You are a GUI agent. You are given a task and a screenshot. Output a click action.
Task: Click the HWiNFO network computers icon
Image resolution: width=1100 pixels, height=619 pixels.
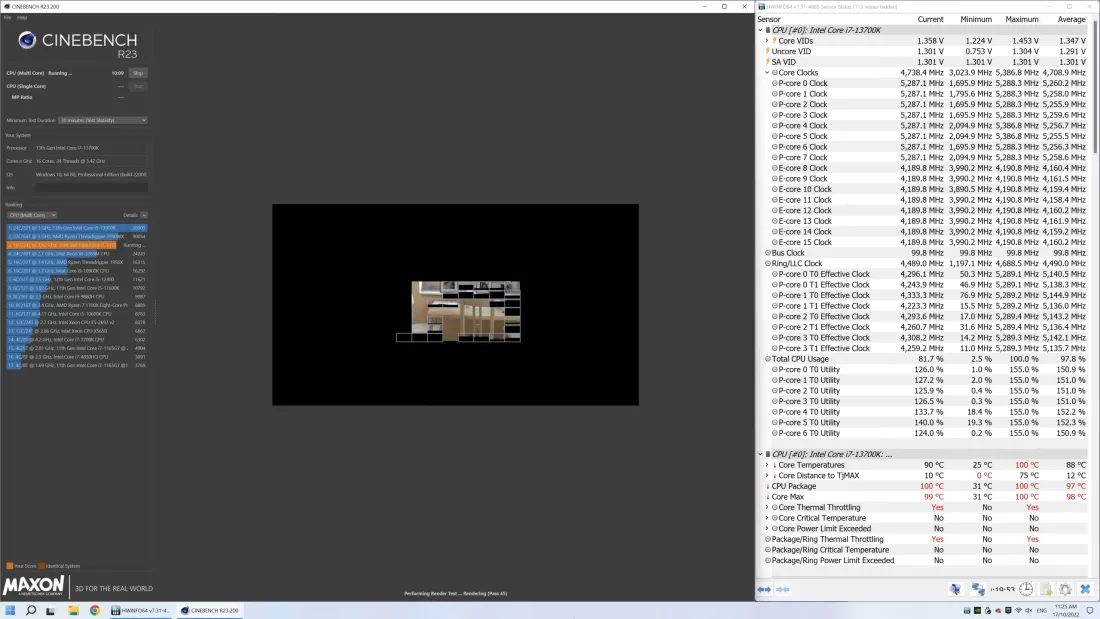pyautogui.click(x=978, y=590)
